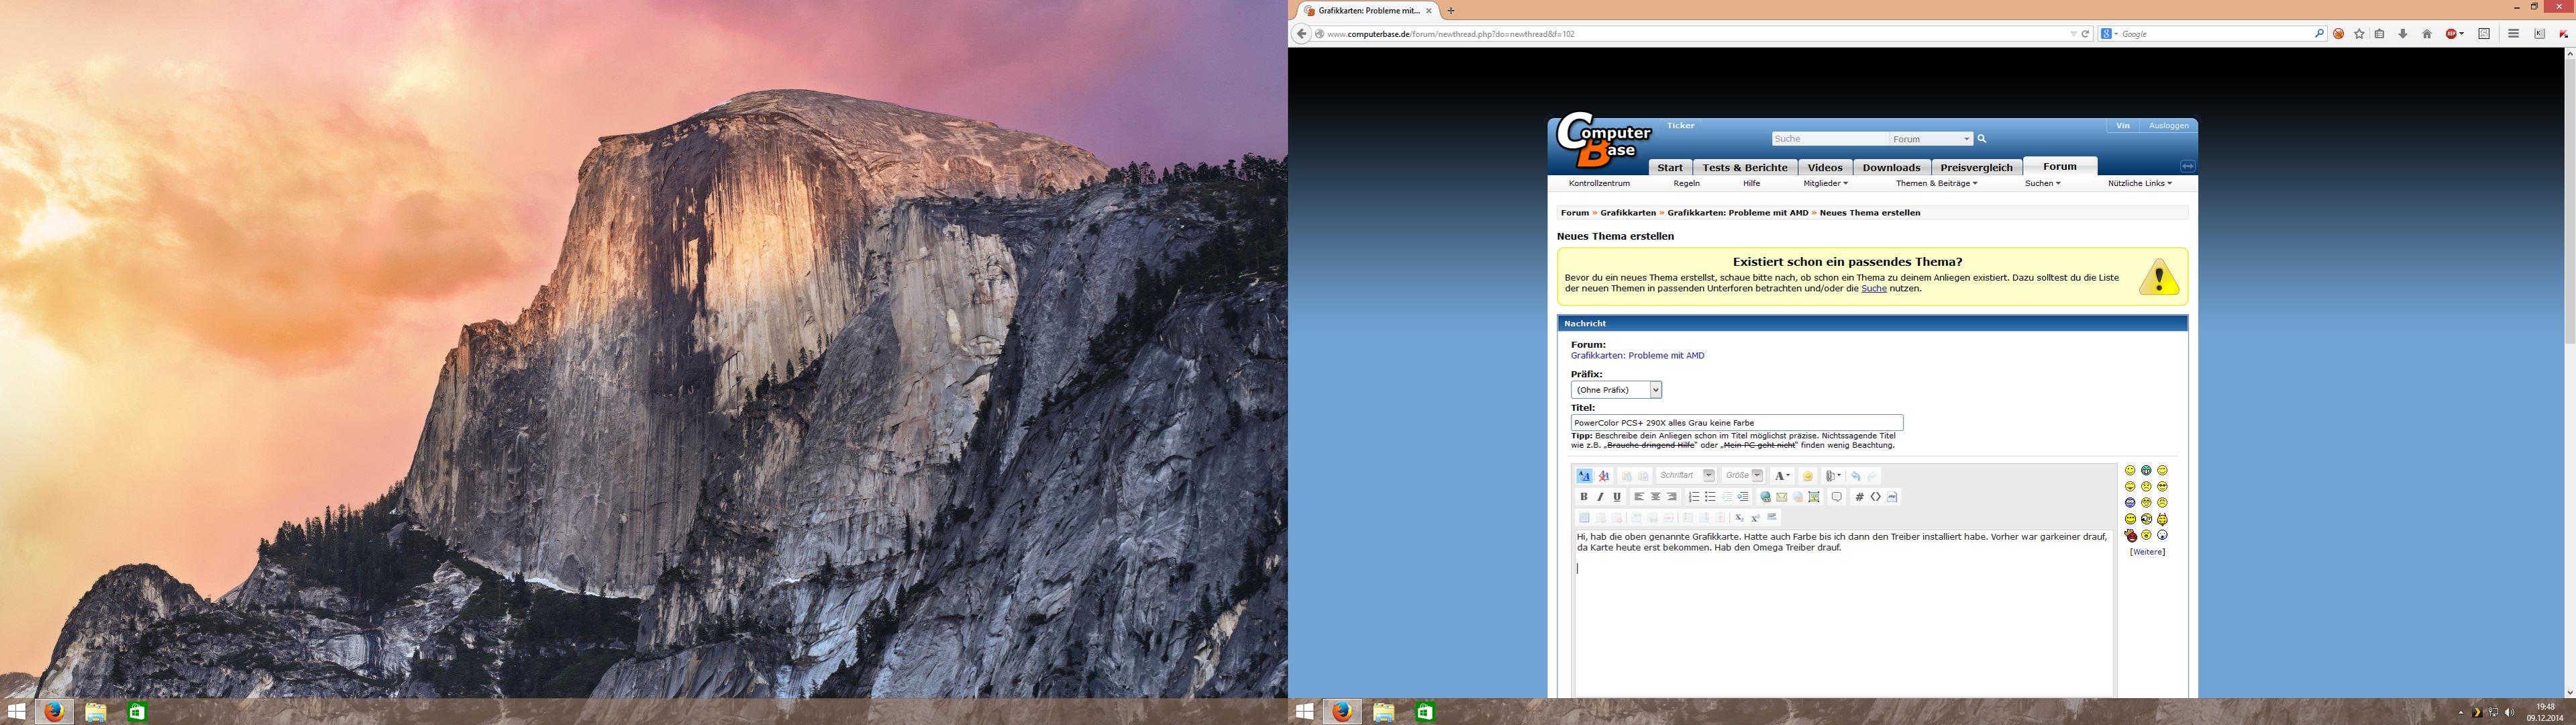Open the Tests & Berichte tab
Image resolution: width=2576 pixels, height=725 pixels.
[1745, 167]
